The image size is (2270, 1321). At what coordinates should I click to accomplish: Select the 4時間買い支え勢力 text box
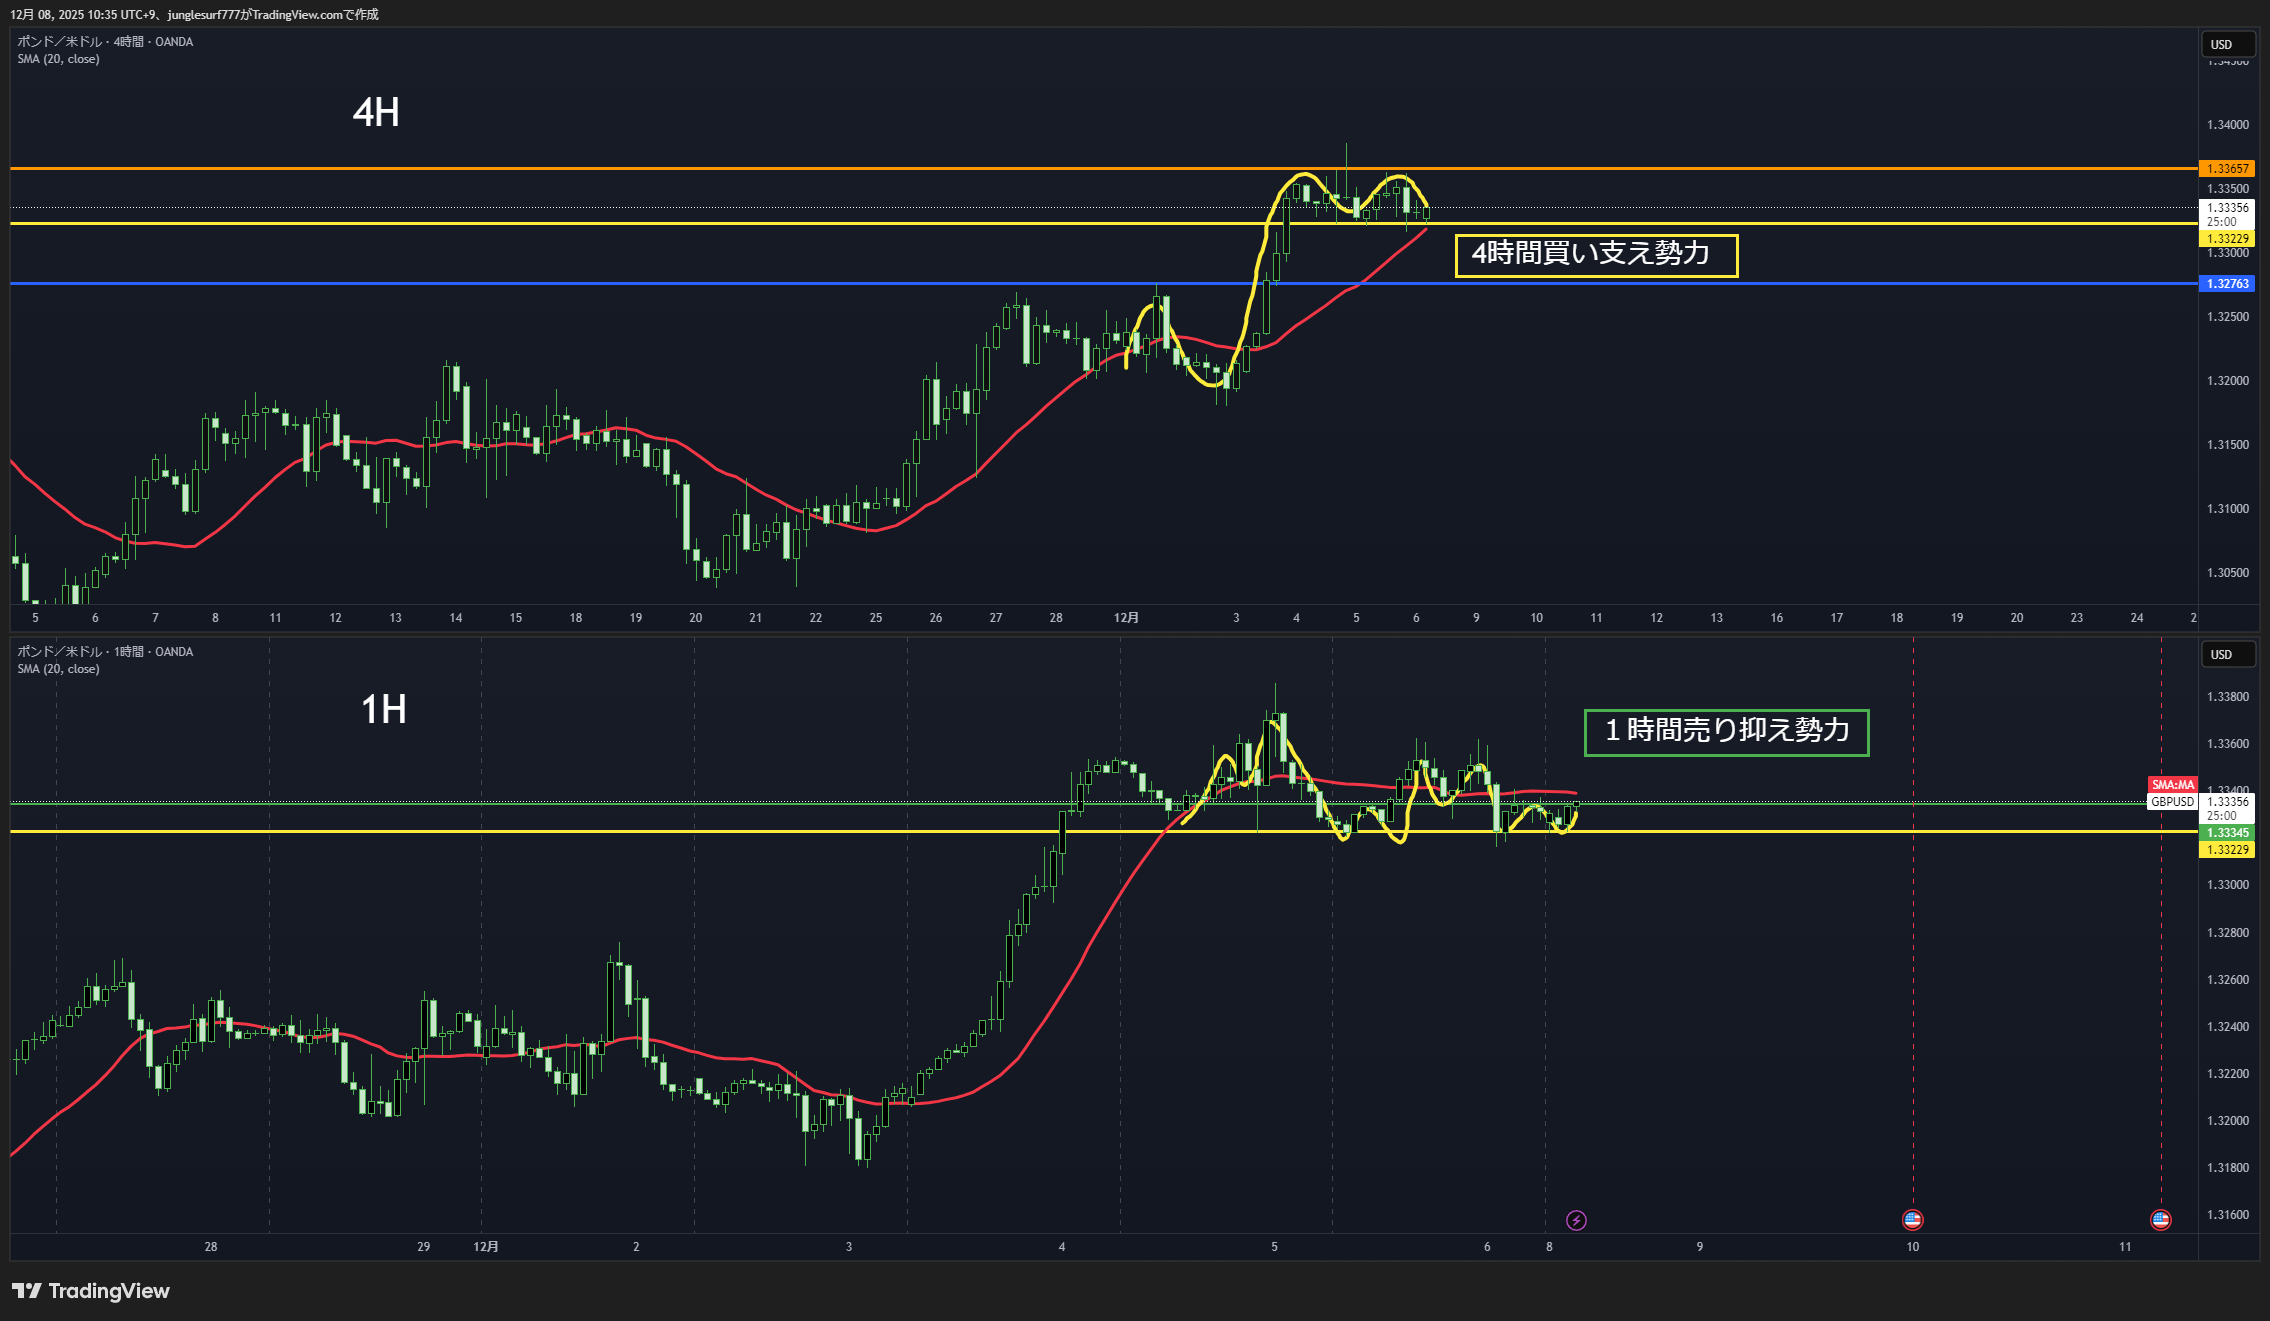tap(1596, 255)
